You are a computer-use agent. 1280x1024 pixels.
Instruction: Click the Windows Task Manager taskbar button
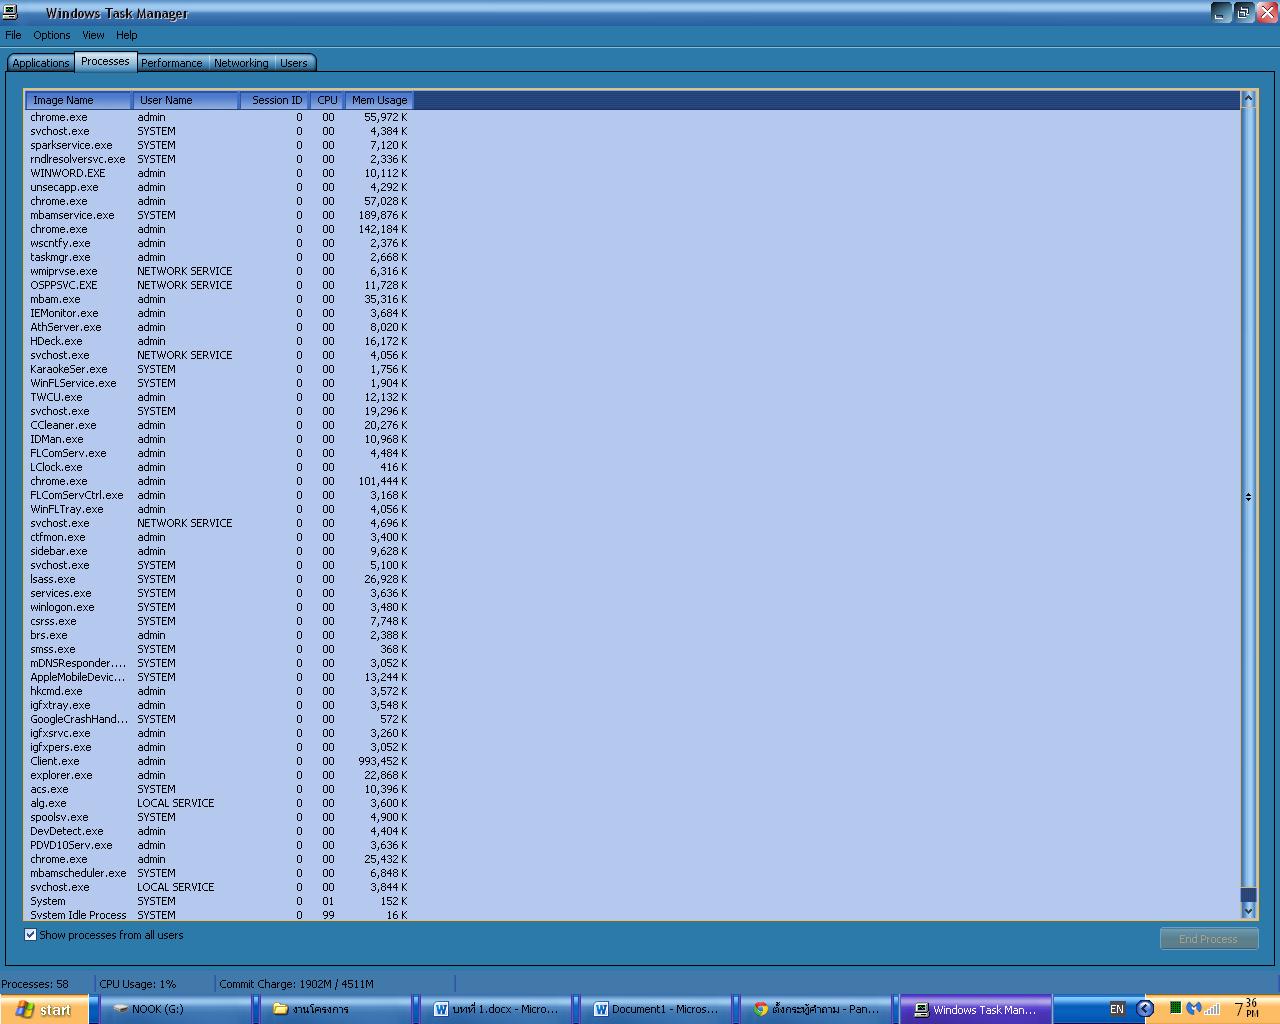[976, 1009]
